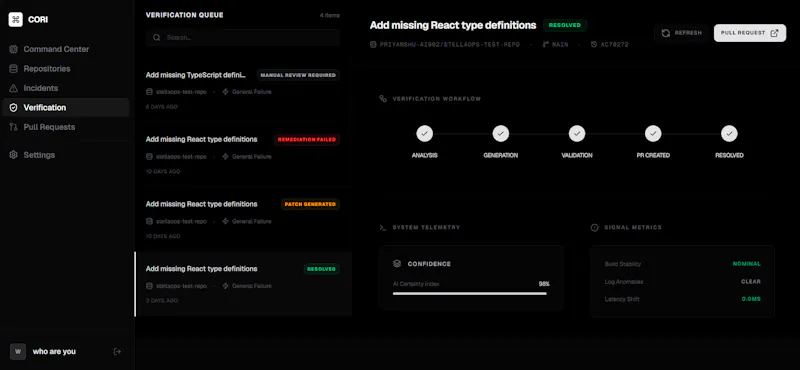Select the 3 days ago resolved queue item
This screenshot has height=370, width=800.
(x=243, y=284)
